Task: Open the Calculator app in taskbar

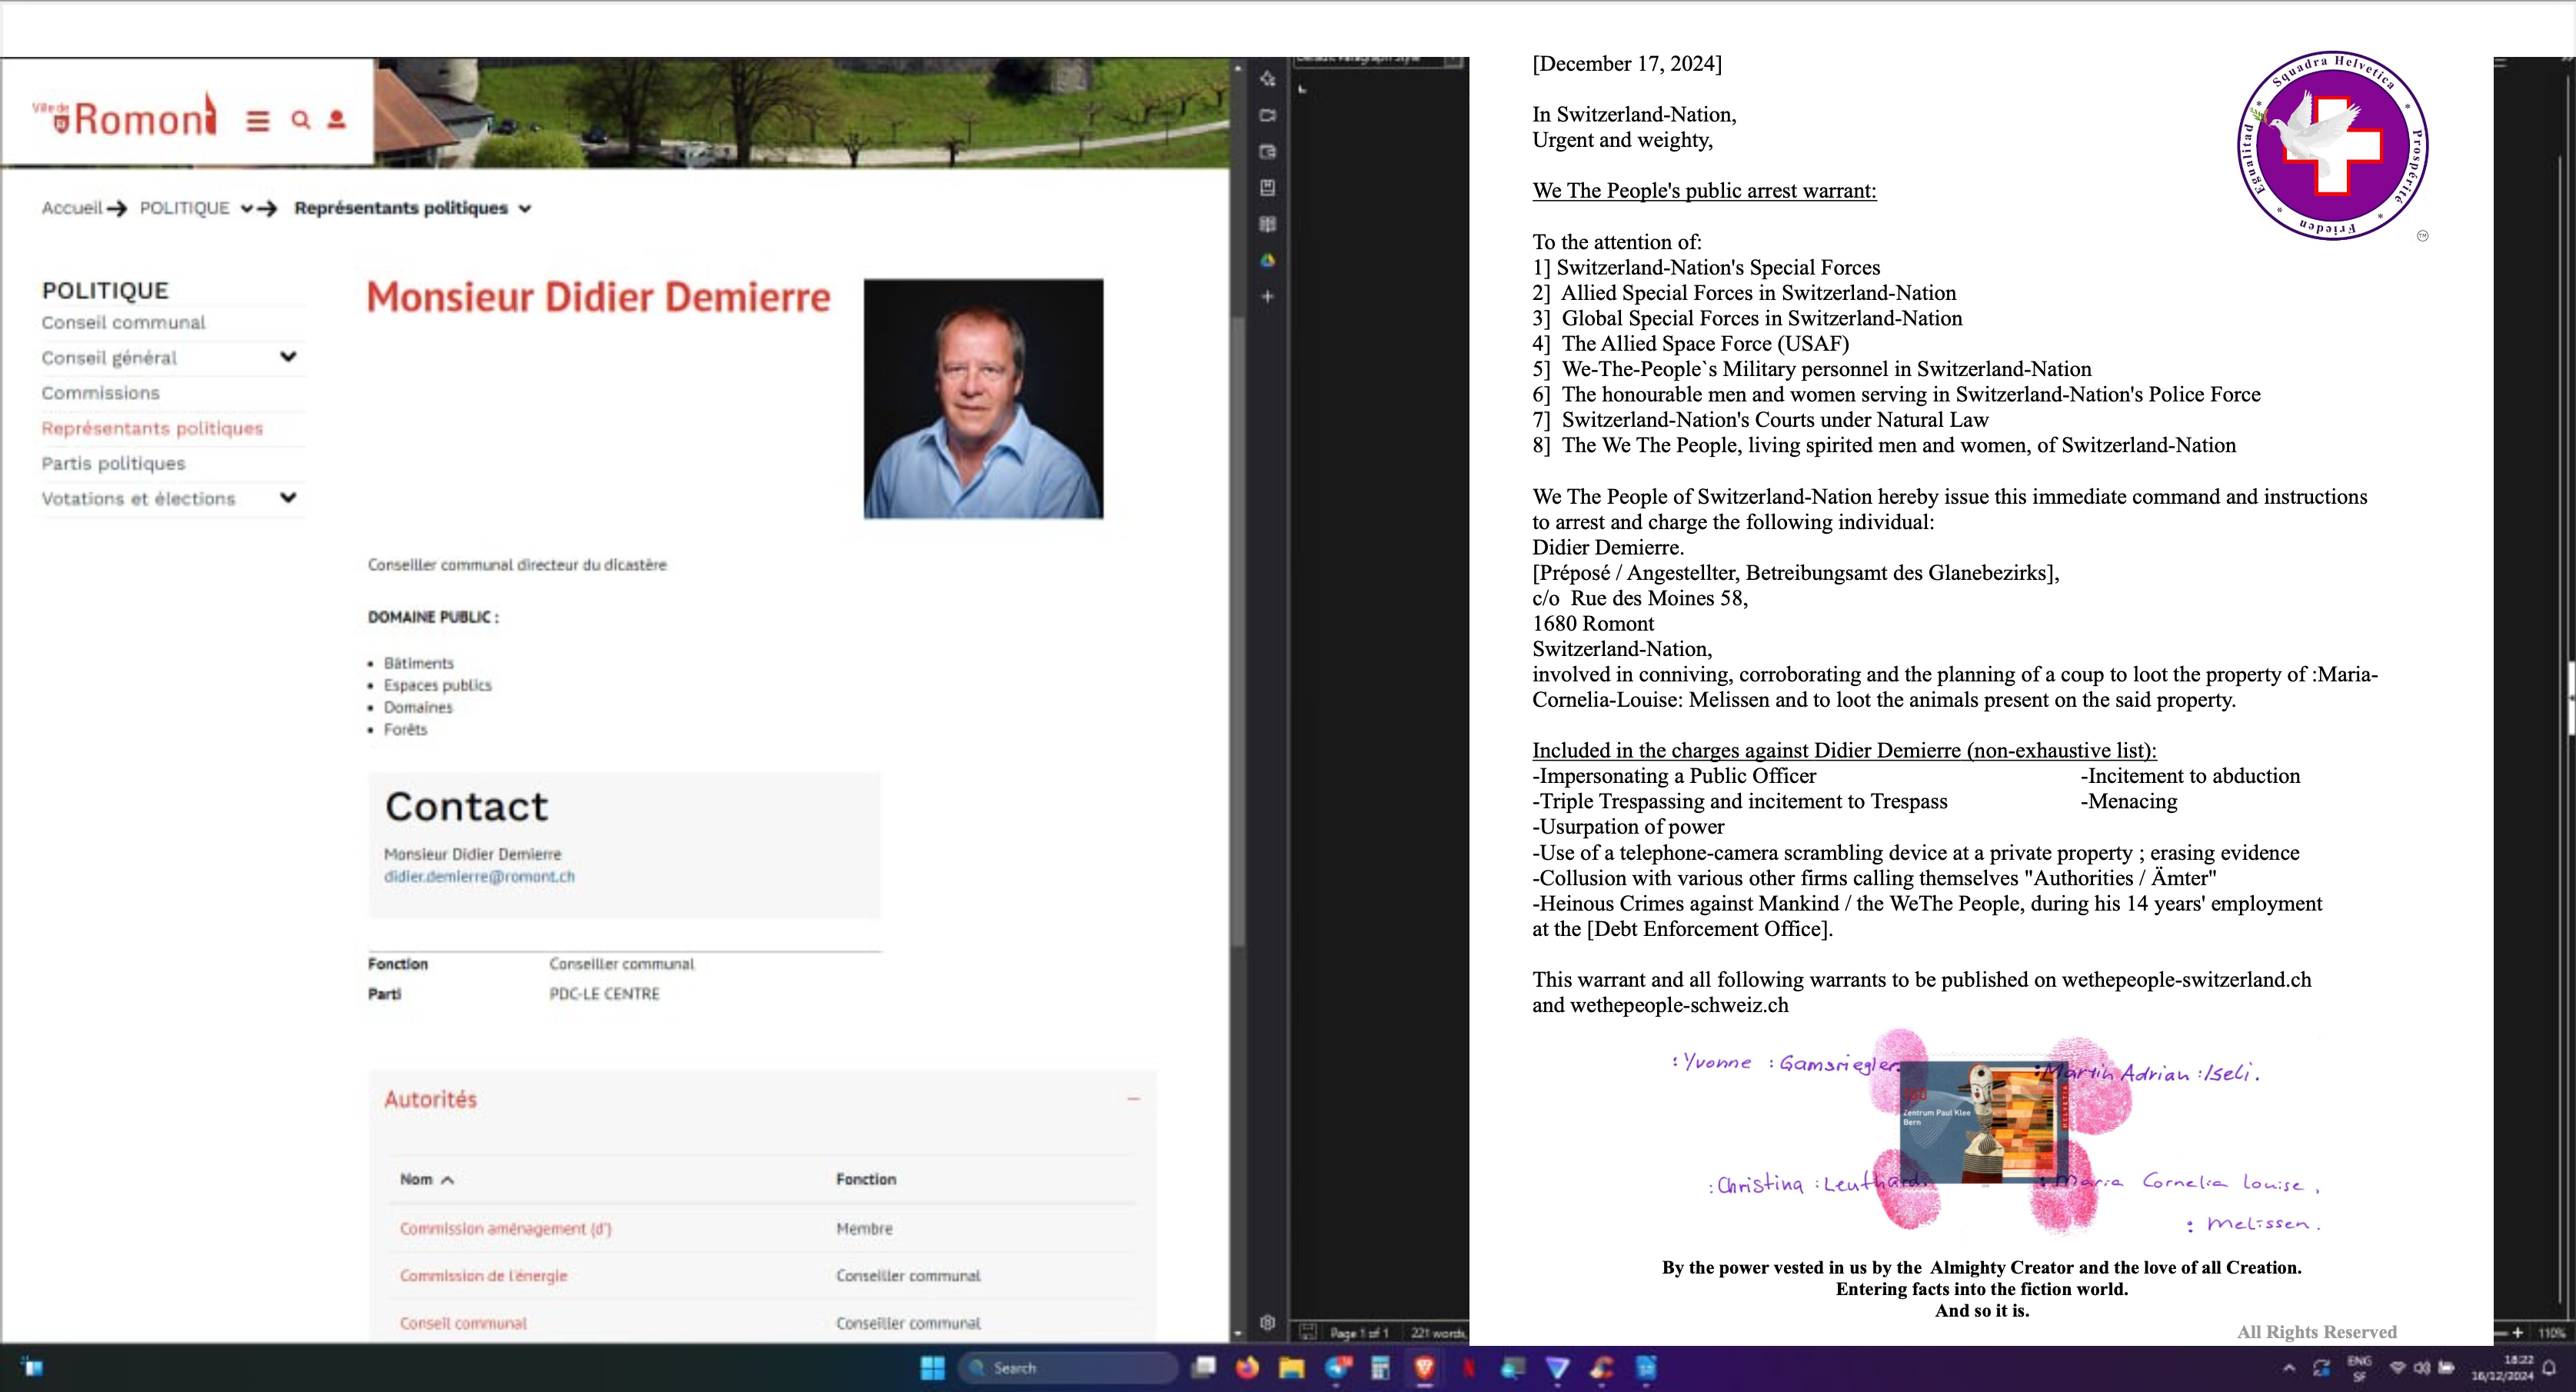Action: [x=1380, y=1367]
